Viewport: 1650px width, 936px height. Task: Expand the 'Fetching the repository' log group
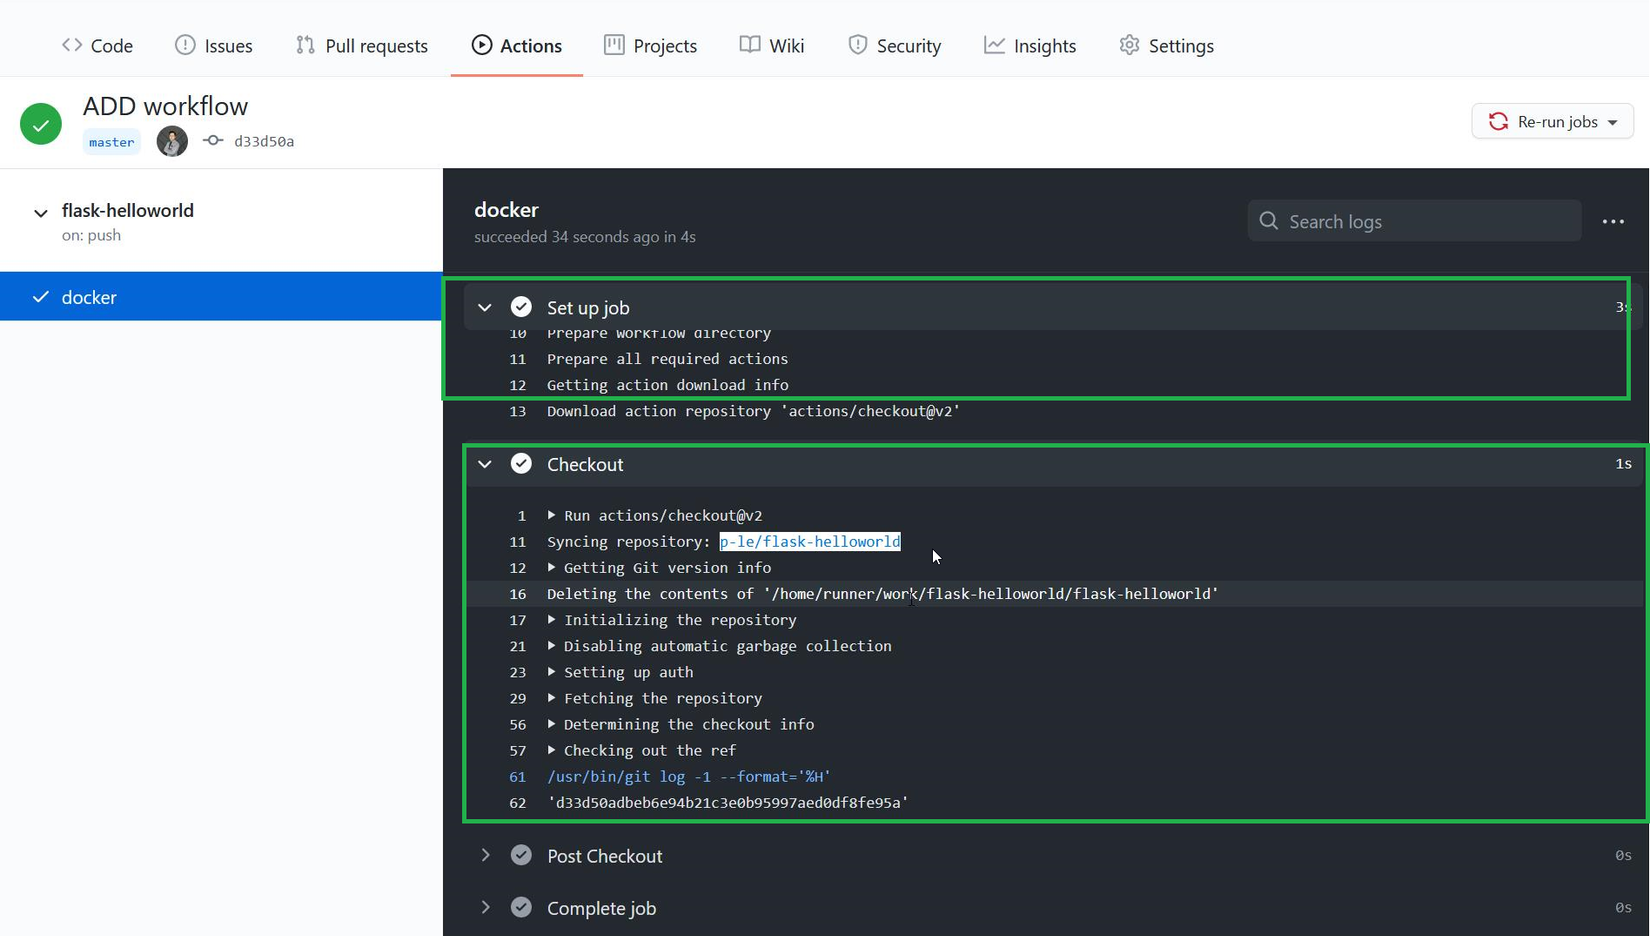552,698
